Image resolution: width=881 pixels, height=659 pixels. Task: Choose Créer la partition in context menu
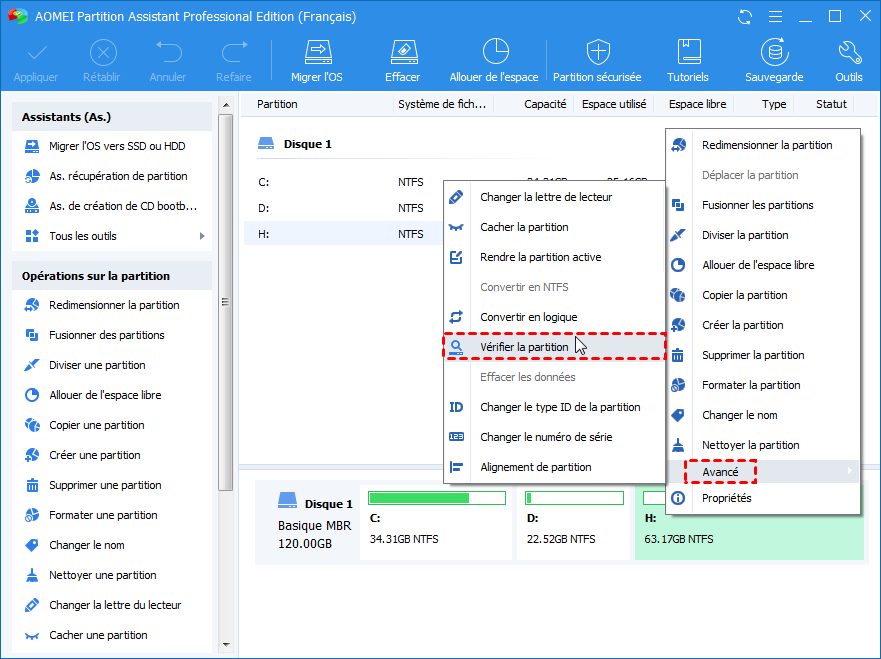[x=763, y=325]
